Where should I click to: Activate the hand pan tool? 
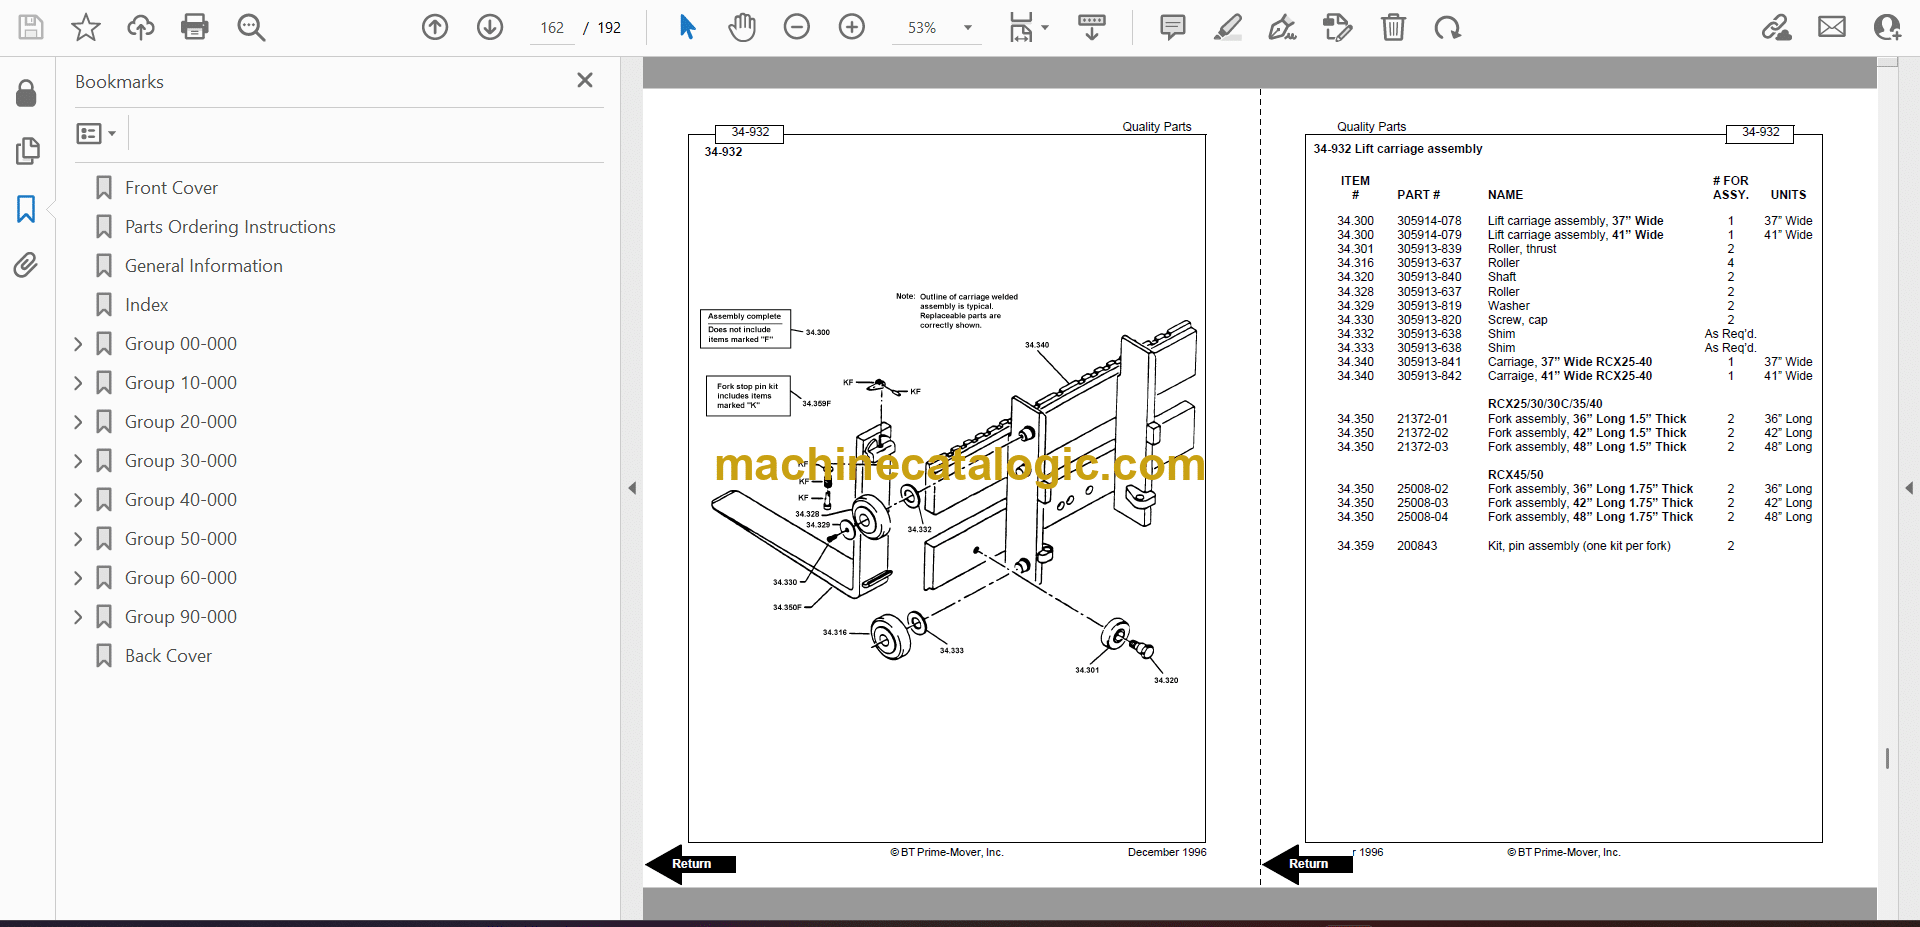click(742, 27)
